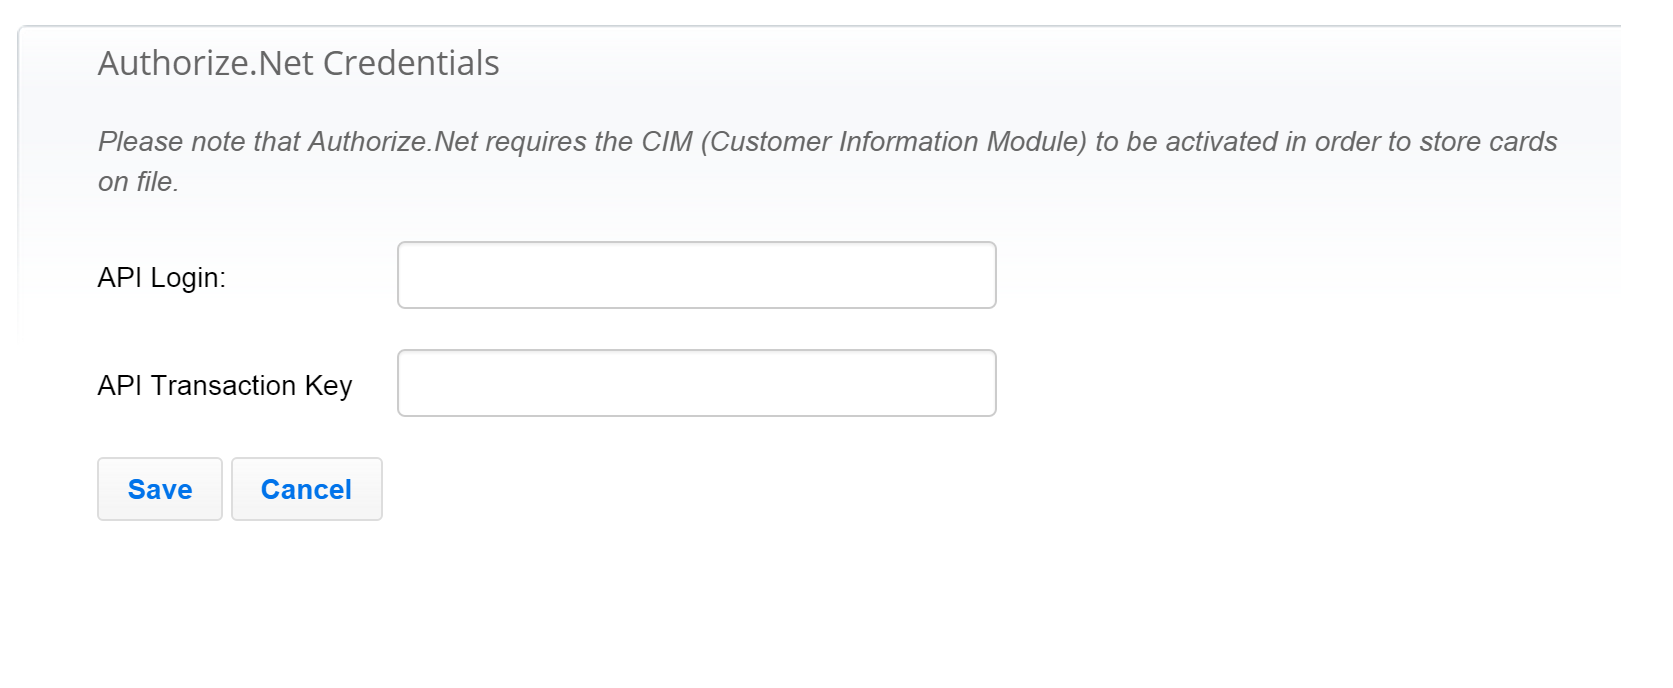Image resolution: width=1673 pixels, height=688 pixels.
Task: Select the Transaction Key entry field
Action: (696, 383)
